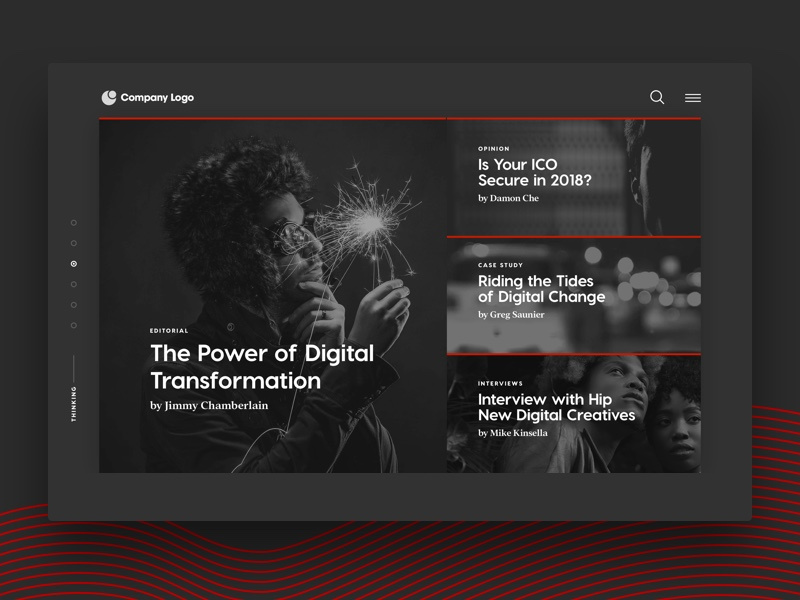Screen dimensions: 800x600
Task: Jump to the fourth slide indicator dot
Action: 74,285
